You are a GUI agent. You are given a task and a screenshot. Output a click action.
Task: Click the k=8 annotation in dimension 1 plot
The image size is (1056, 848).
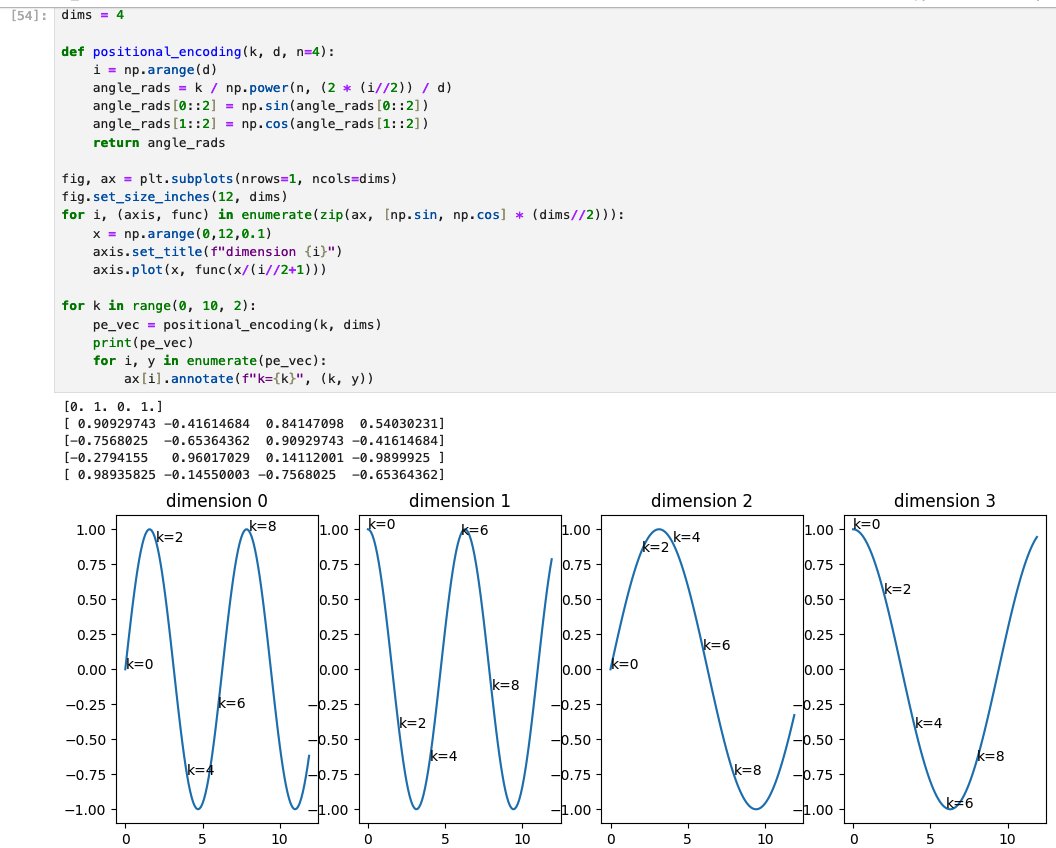[506, 685]
